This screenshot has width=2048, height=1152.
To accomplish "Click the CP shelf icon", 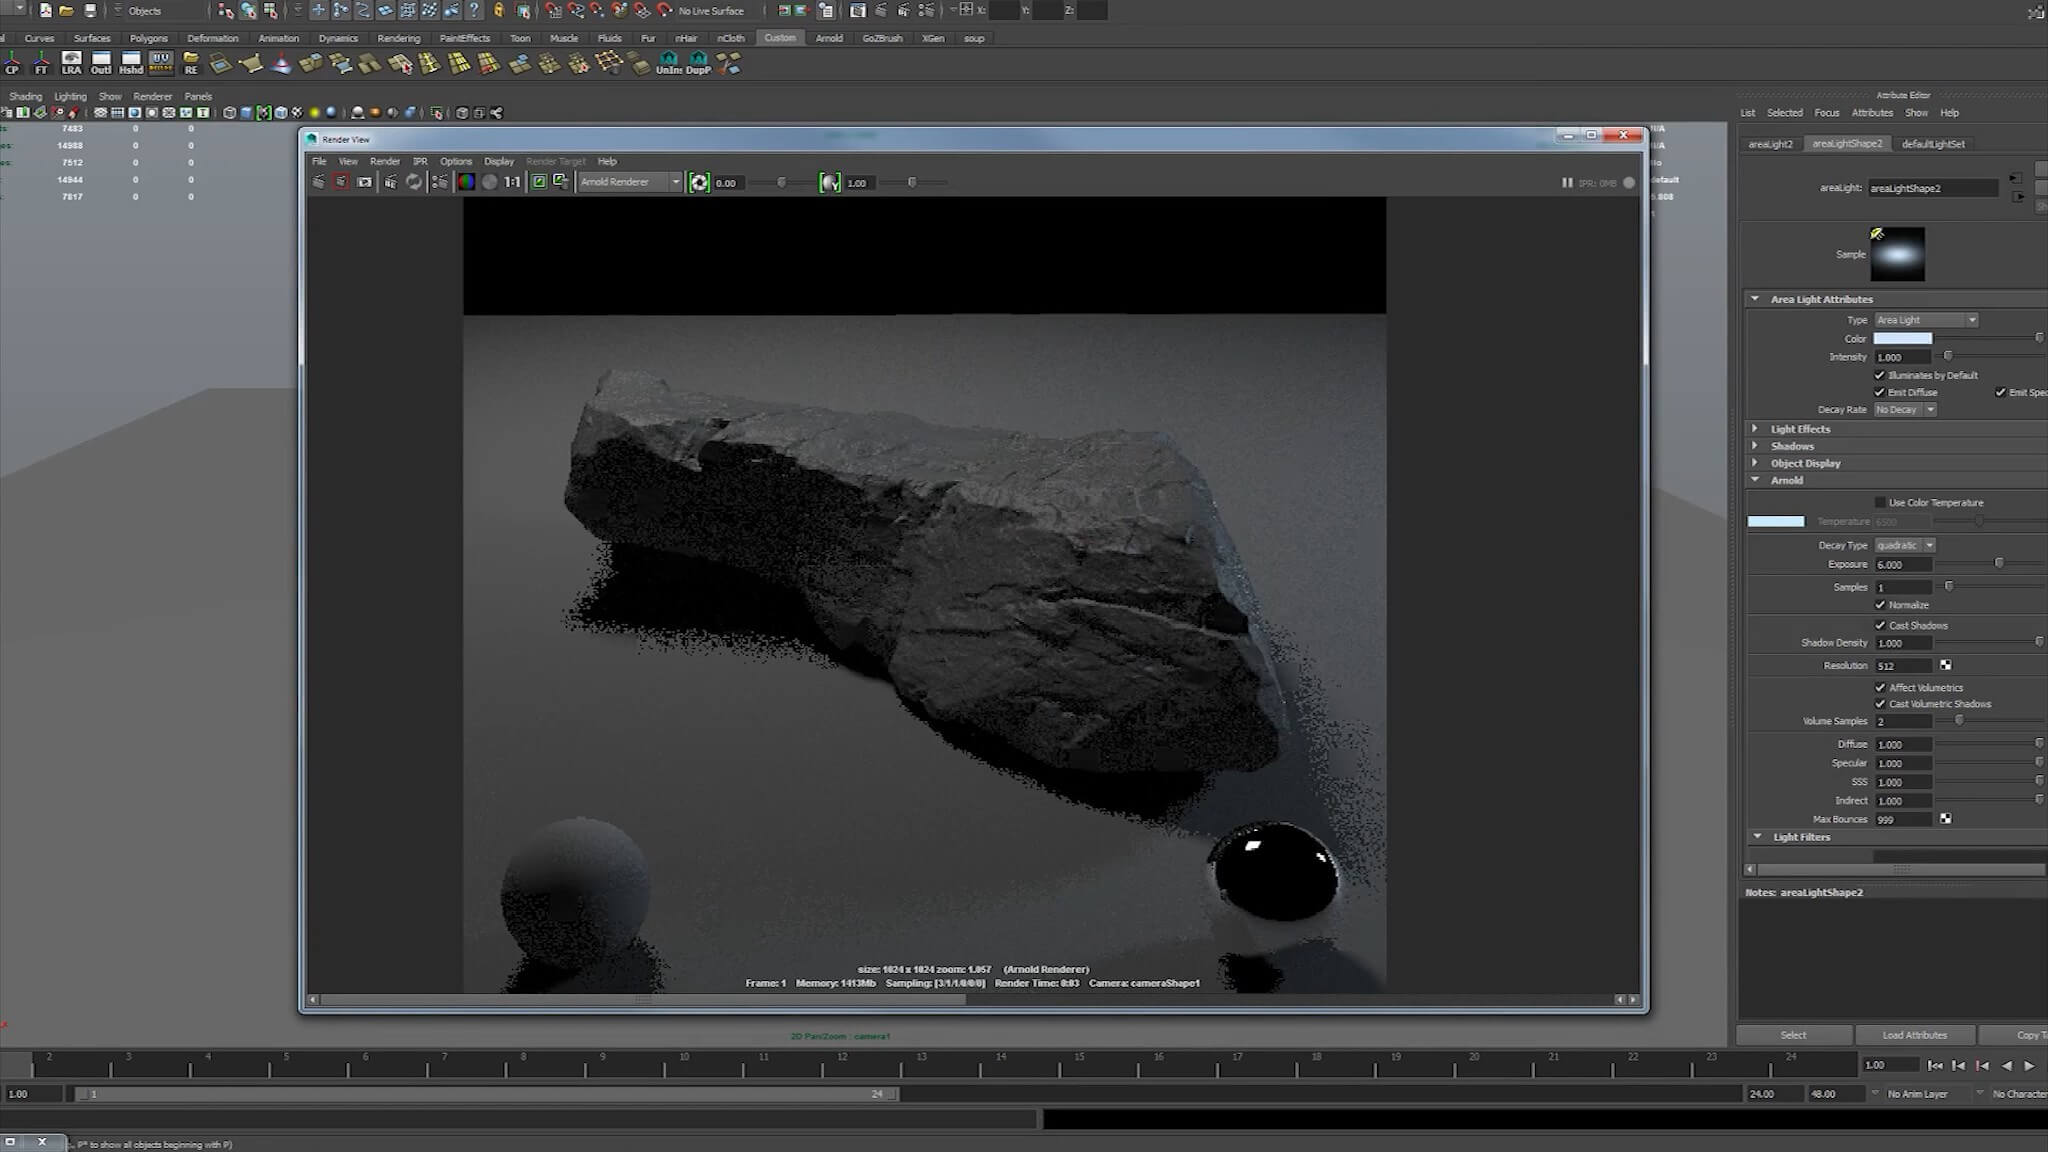I will tap(12, 64).
